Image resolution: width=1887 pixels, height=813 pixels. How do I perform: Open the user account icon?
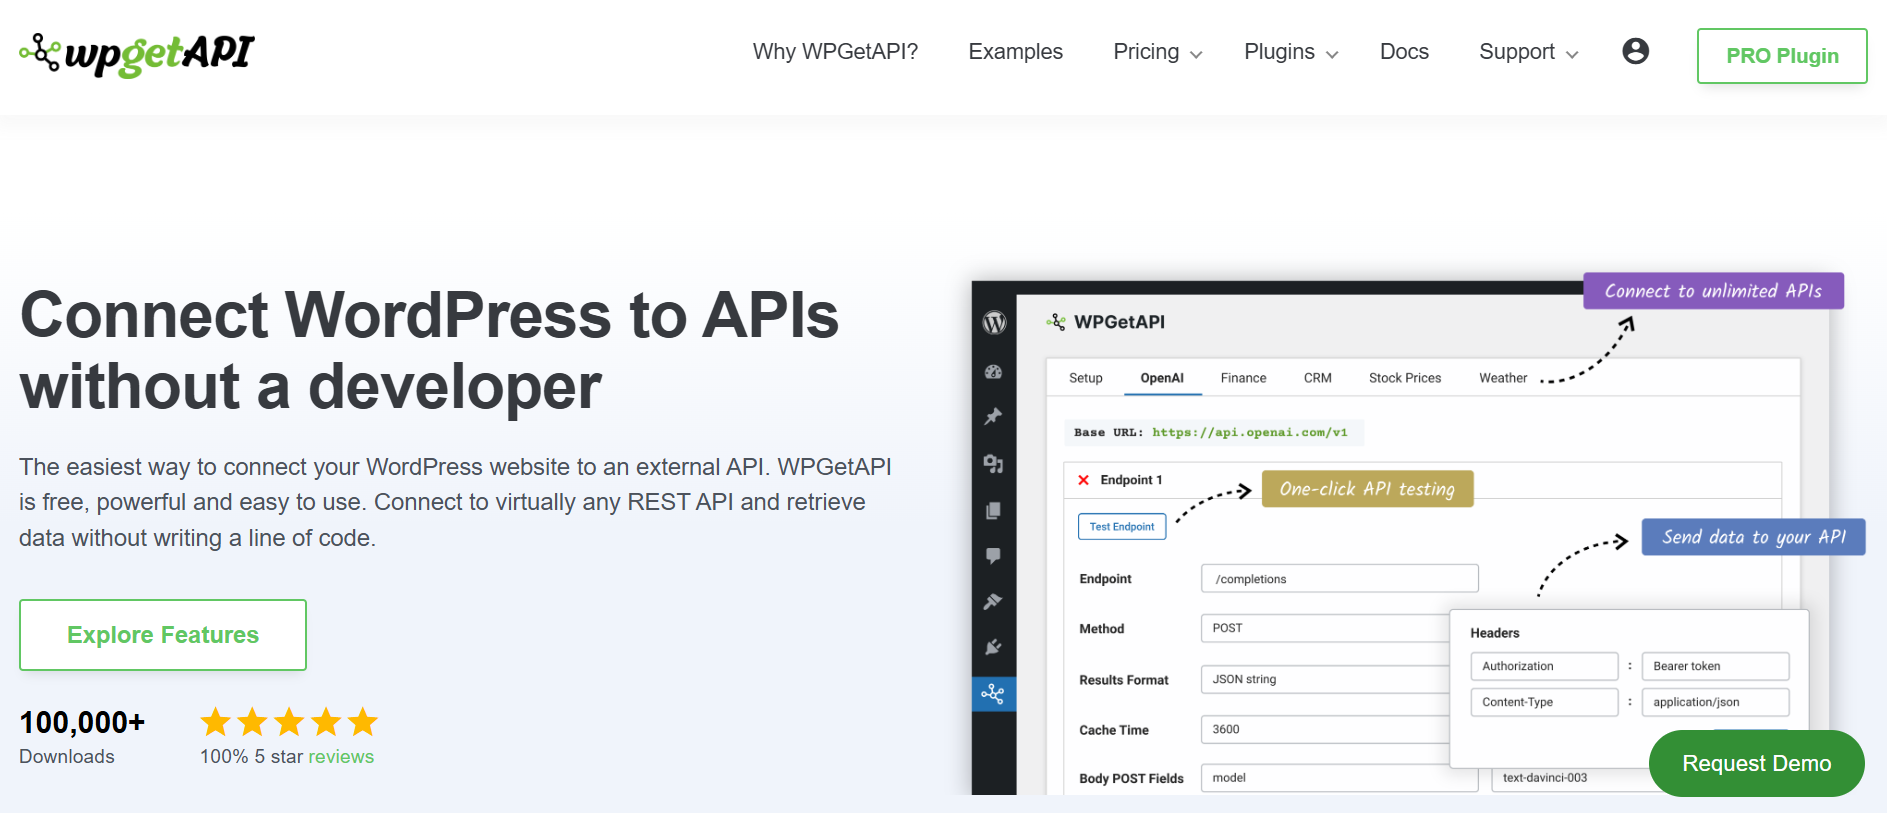[1635, 51]
